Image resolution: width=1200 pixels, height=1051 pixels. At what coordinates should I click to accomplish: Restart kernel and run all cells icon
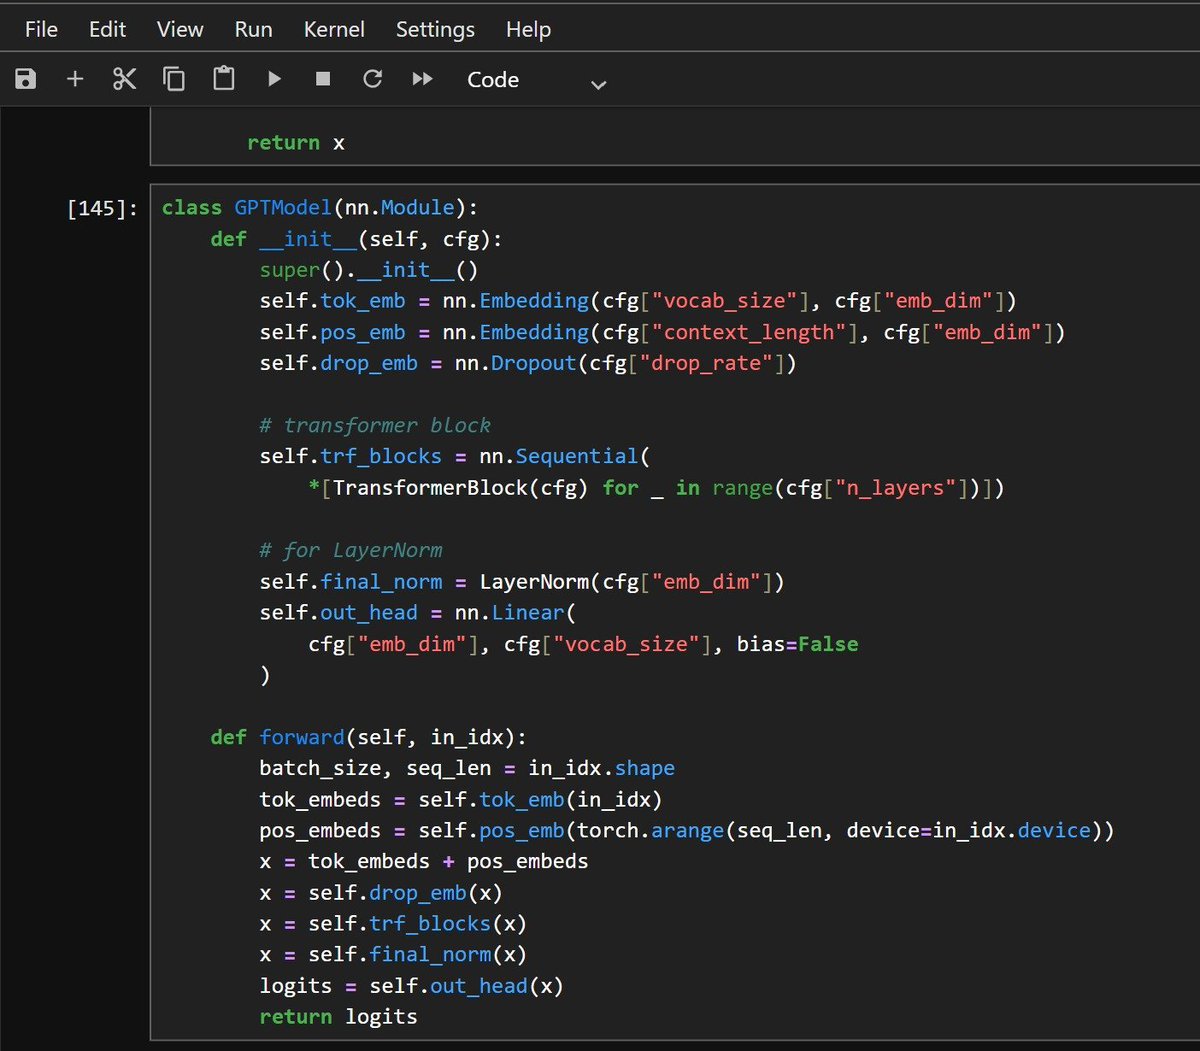coord(423,79)
